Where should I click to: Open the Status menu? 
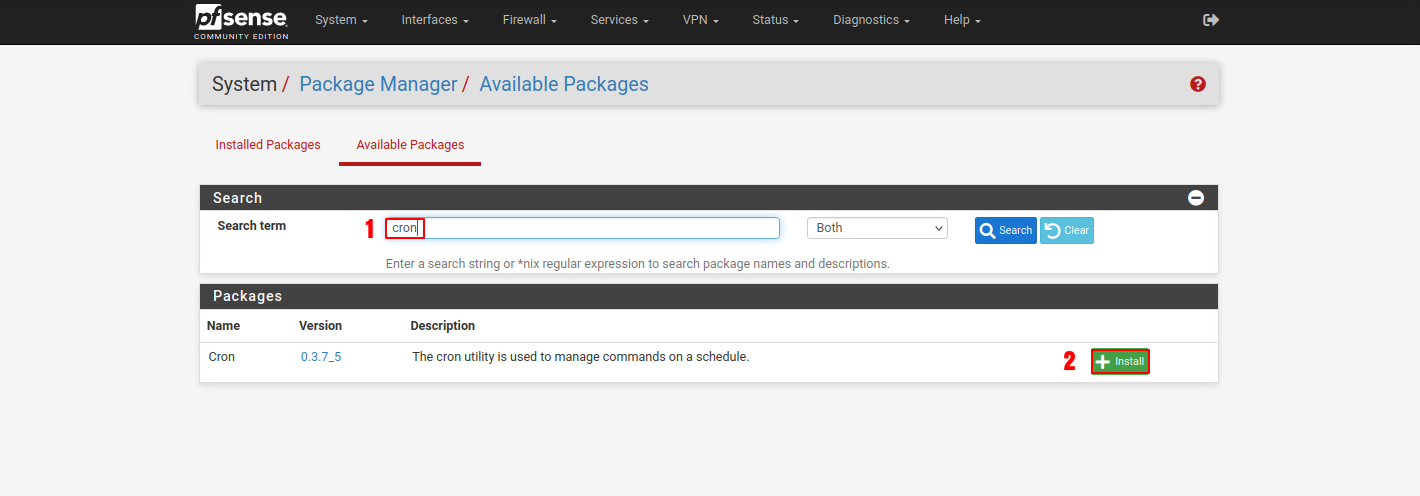(775, 20)
